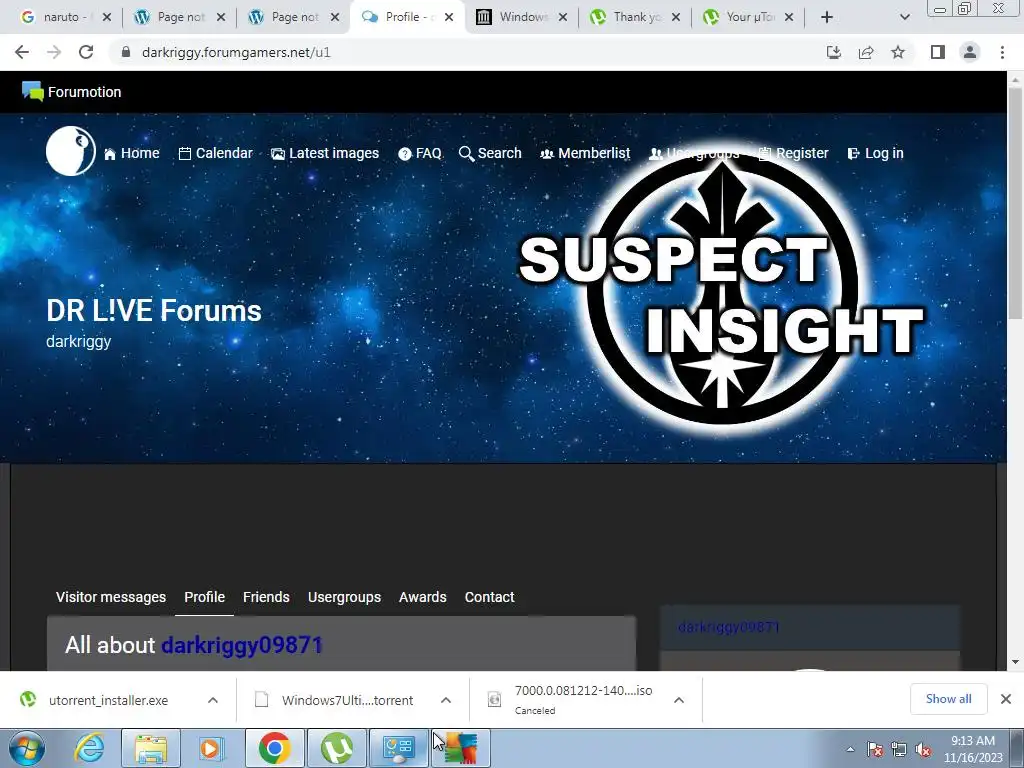1024x768 pixels.
Task: Open Latest images nav link
Action: [x=325, y=153]
